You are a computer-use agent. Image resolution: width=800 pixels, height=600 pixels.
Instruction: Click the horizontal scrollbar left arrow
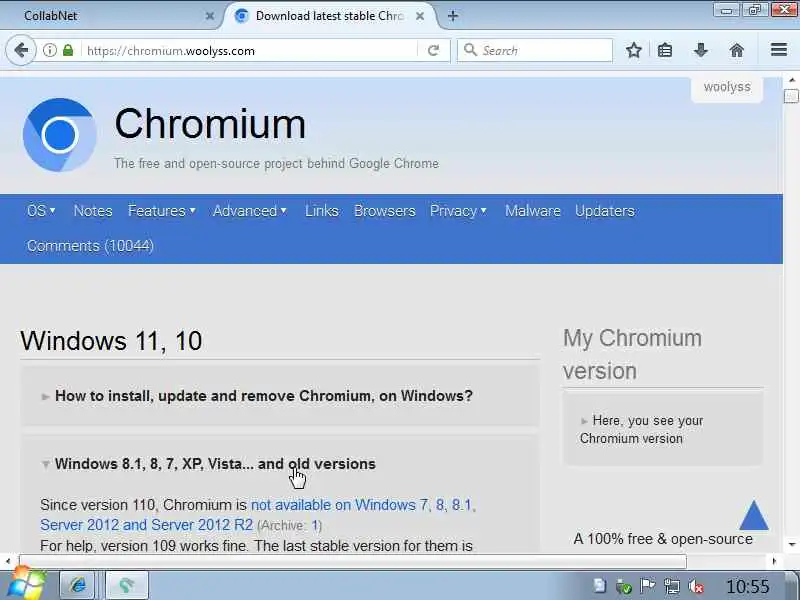click(8, 561)
